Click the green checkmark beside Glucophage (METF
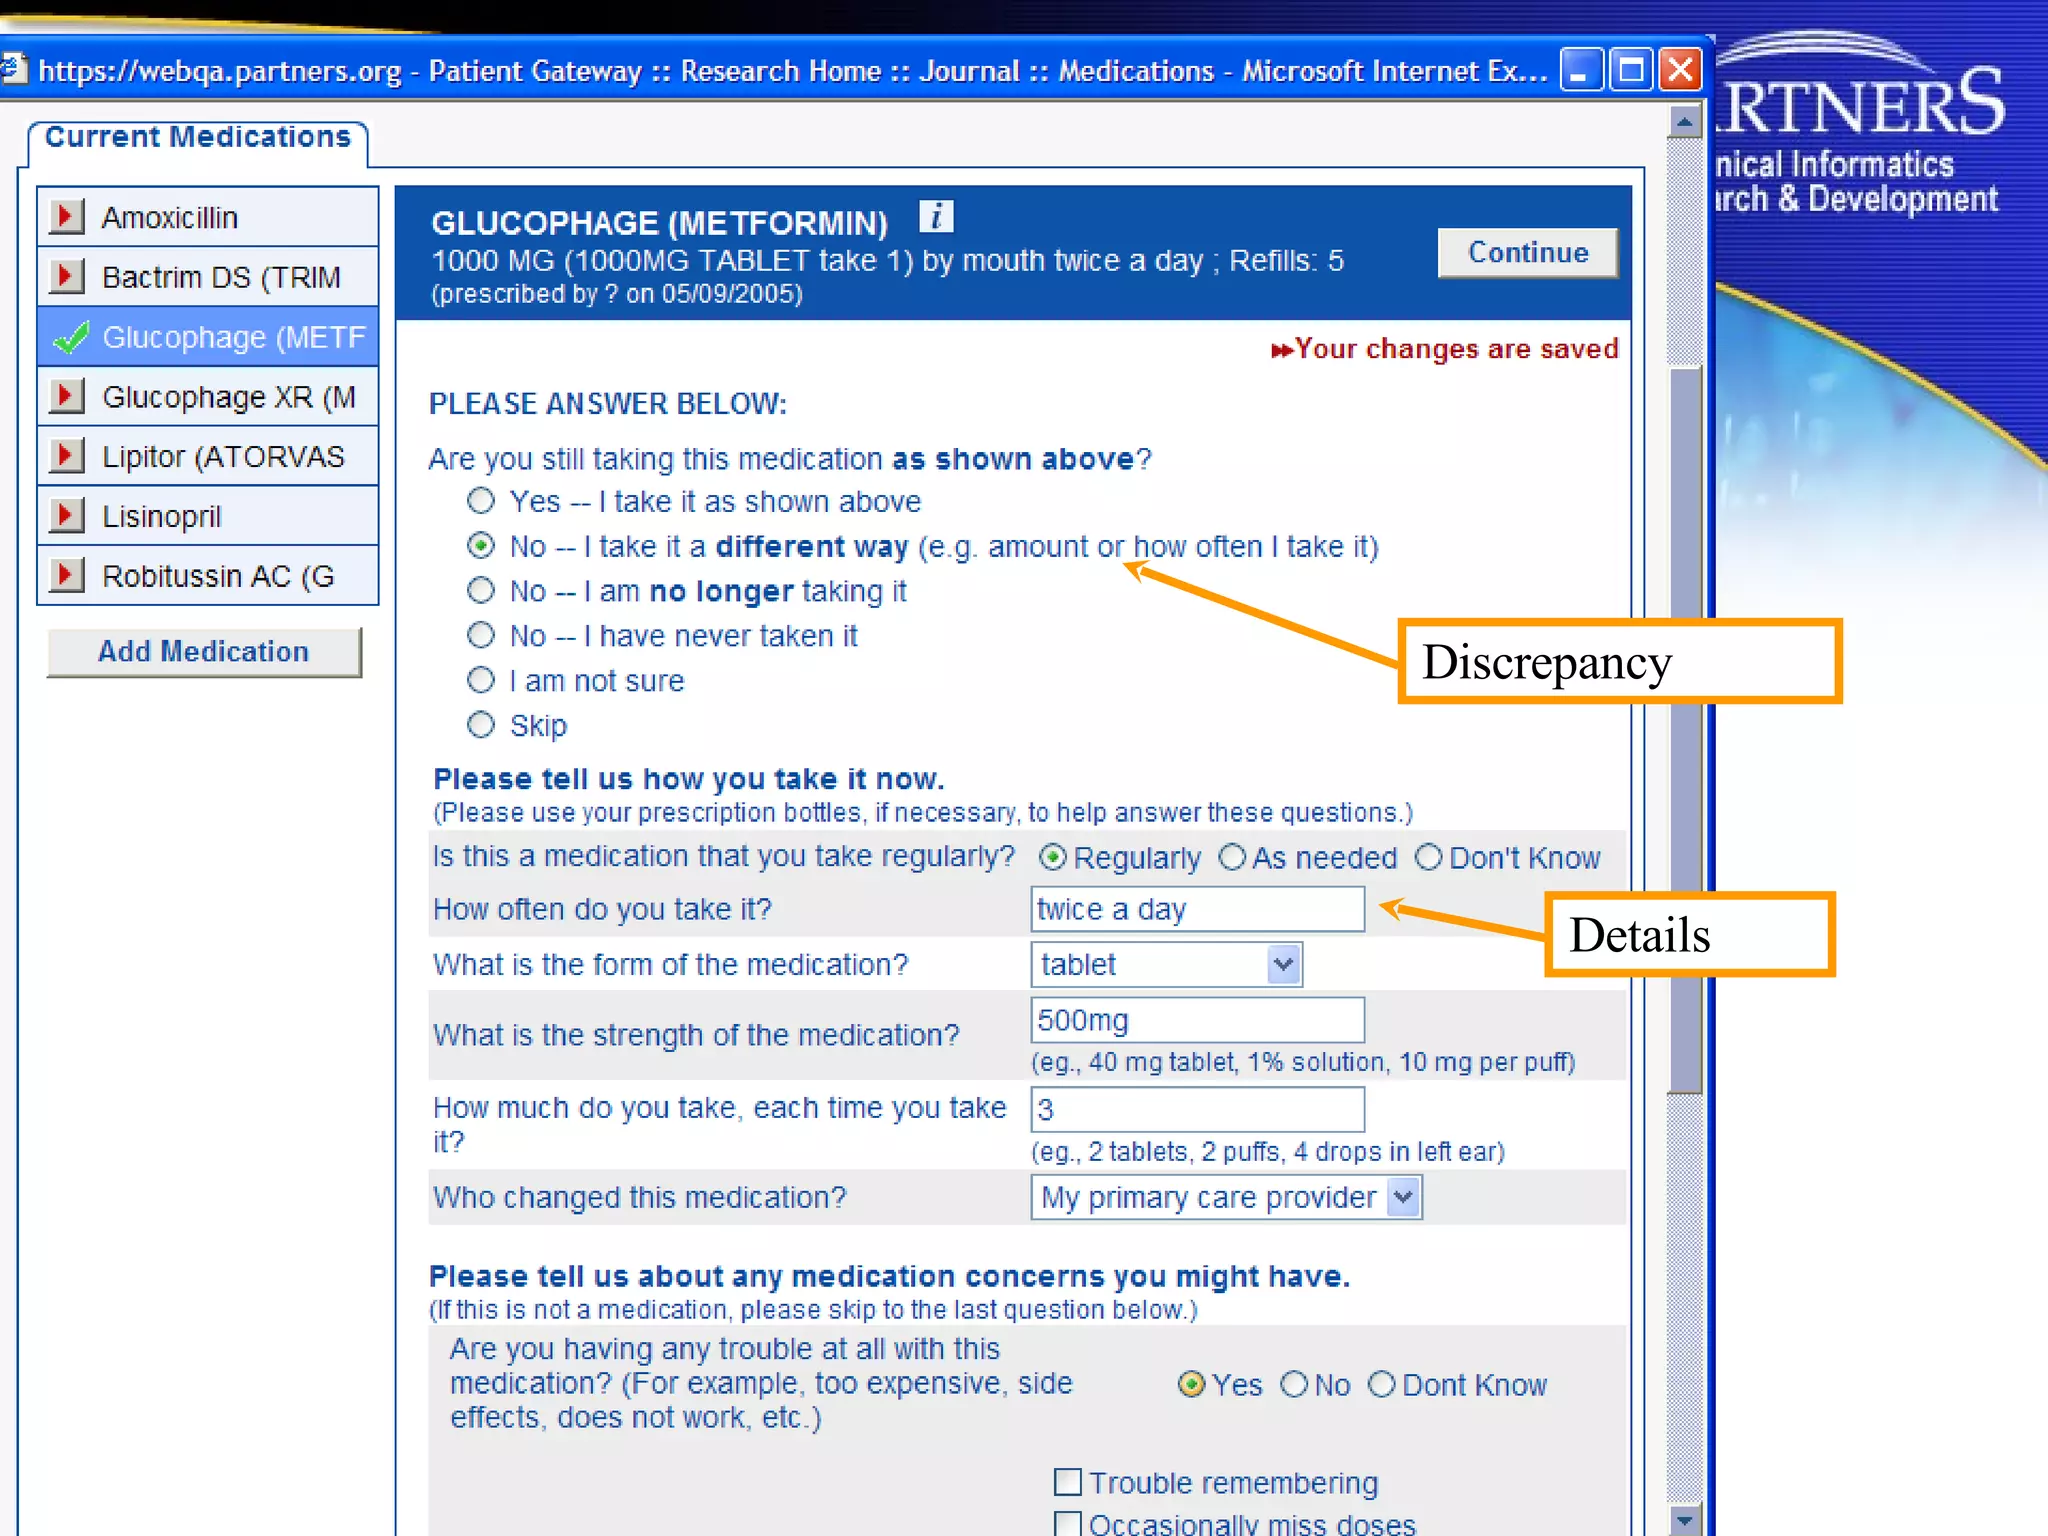 (71, 337)
